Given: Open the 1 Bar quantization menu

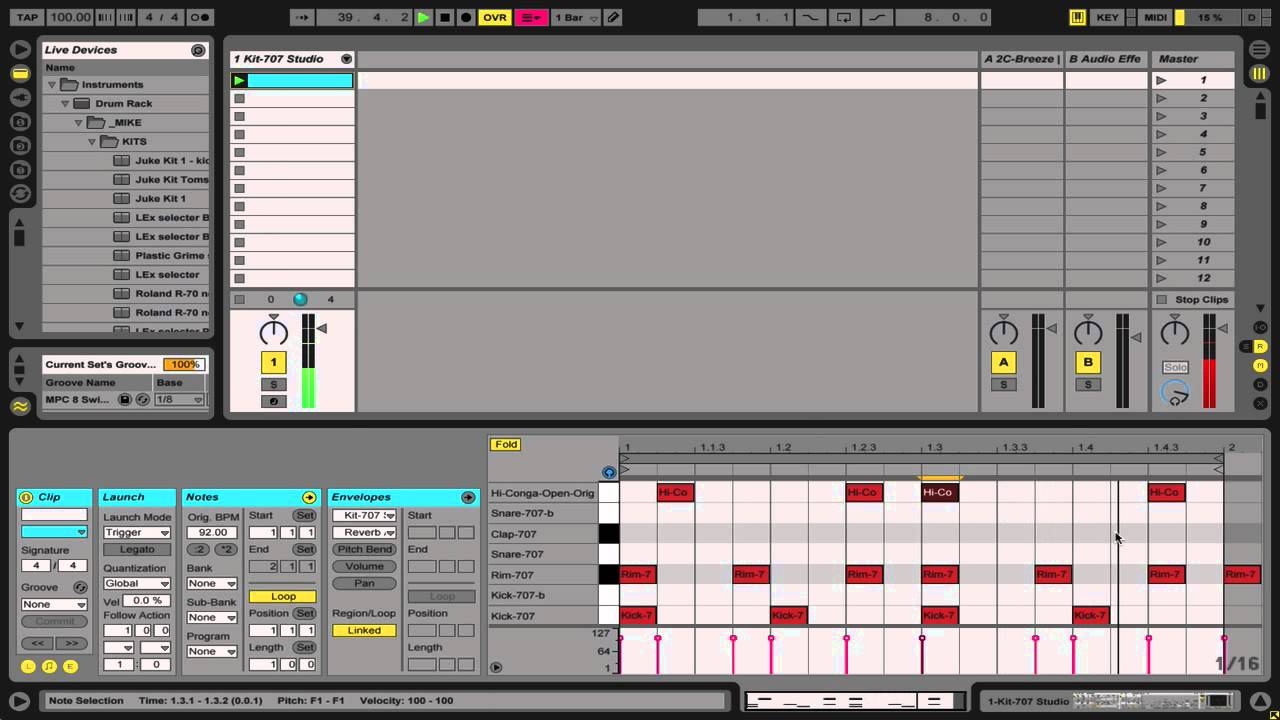Looking at the screenshot, I should coord(576,17).
